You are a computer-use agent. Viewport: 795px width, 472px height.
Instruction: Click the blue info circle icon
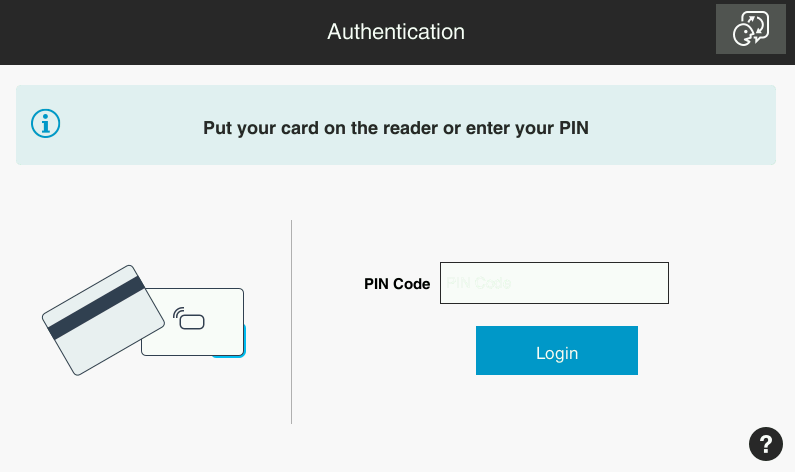coord(46,124)
